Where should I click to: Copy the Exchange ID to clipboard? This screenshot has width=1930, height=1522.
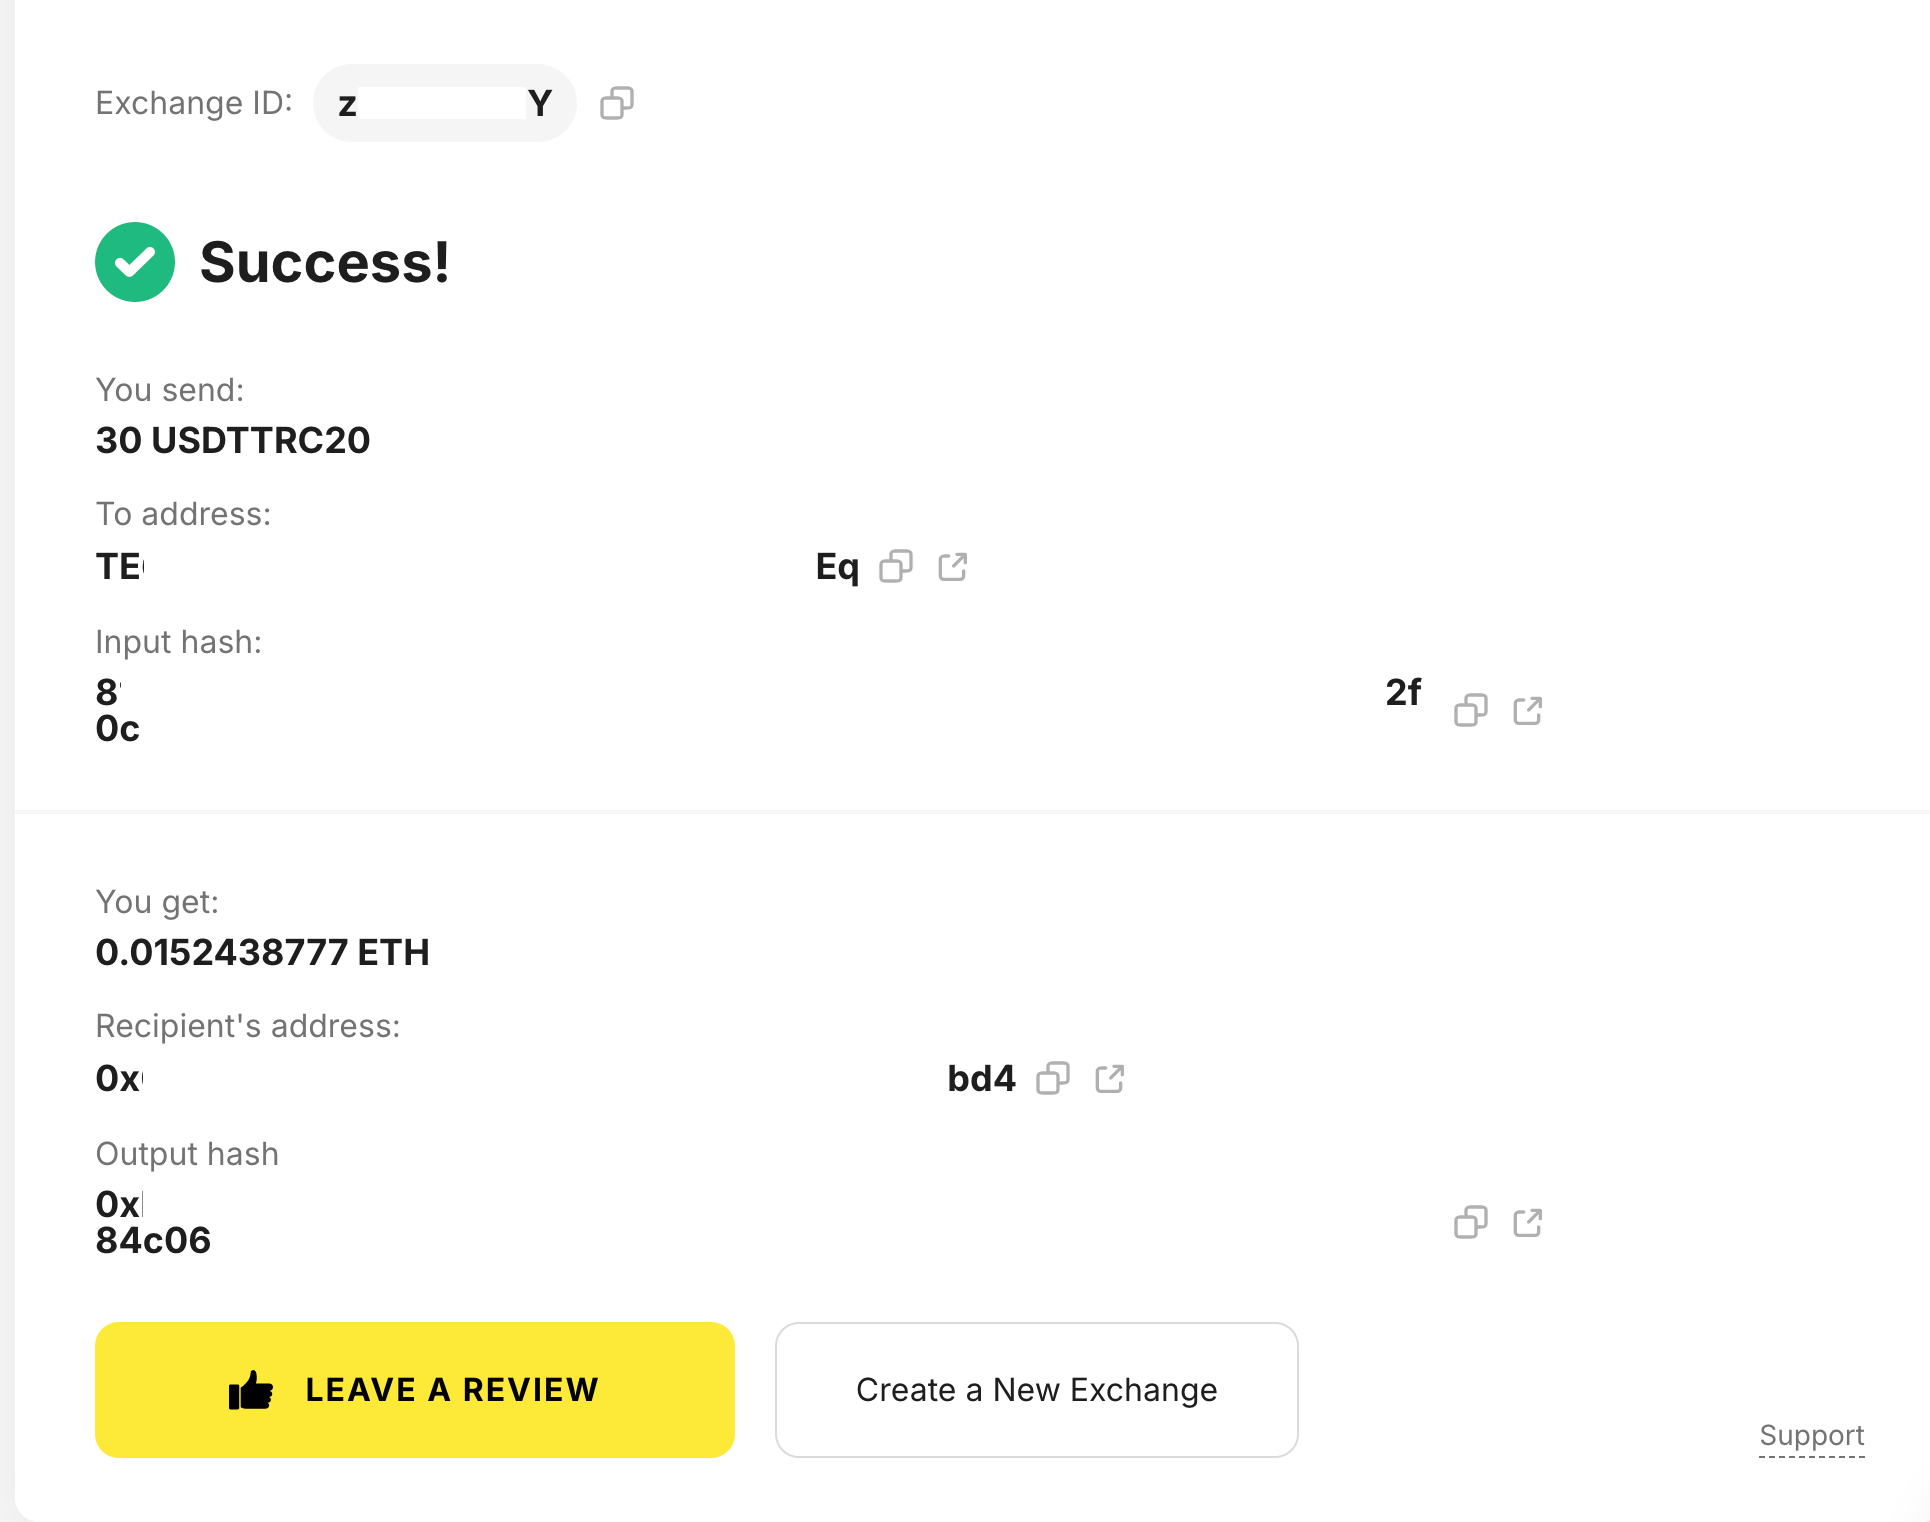coord(616,103)
